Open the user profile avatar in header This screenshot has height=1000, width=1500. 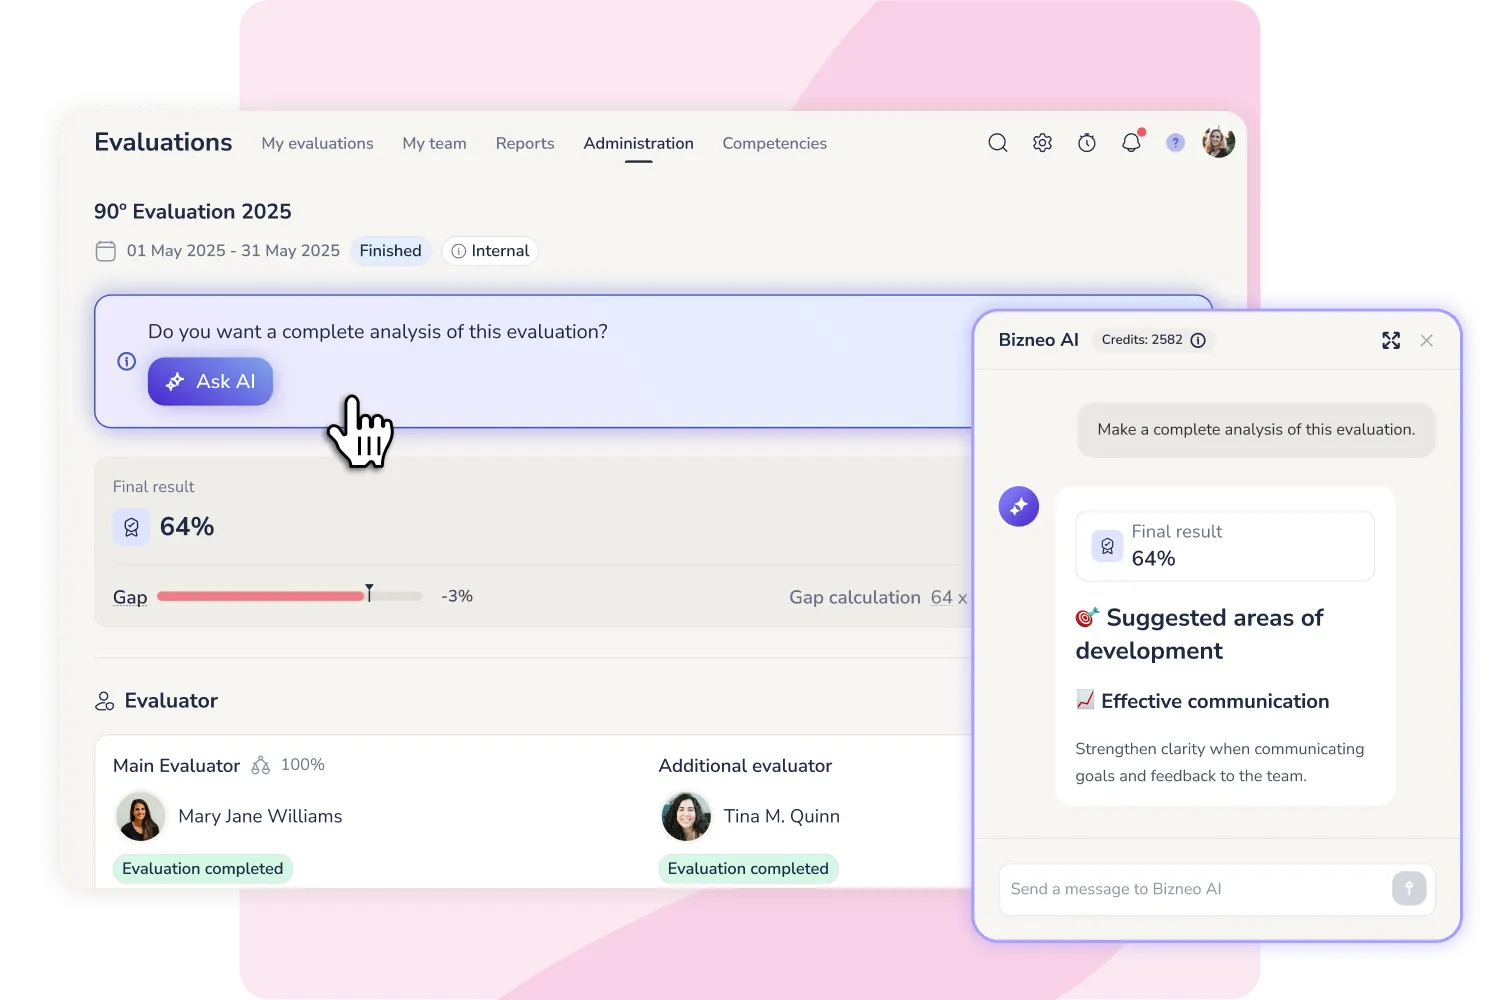click(1218, 142)
